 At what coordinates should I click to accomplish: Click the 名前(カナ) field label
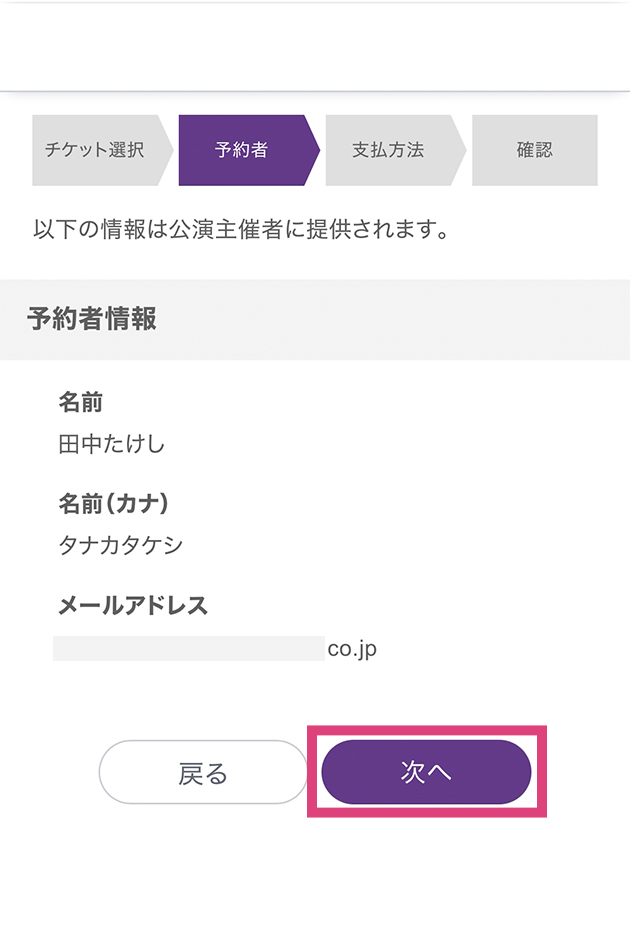point(113,503)
